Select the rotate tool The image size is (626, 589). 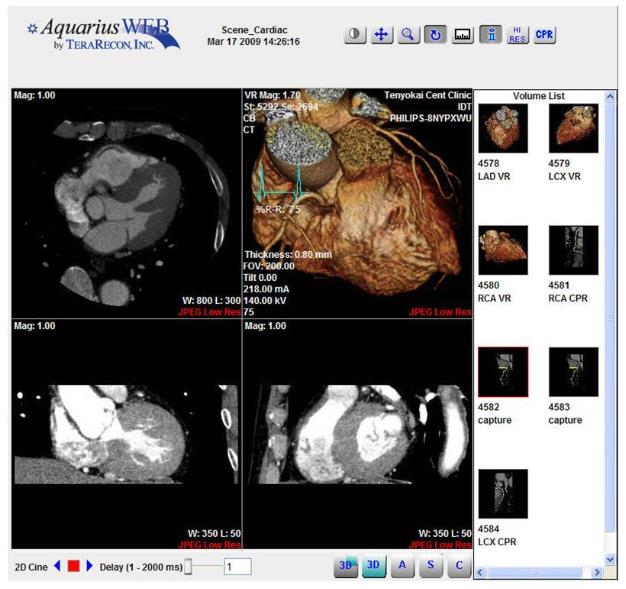coord(435,34)
